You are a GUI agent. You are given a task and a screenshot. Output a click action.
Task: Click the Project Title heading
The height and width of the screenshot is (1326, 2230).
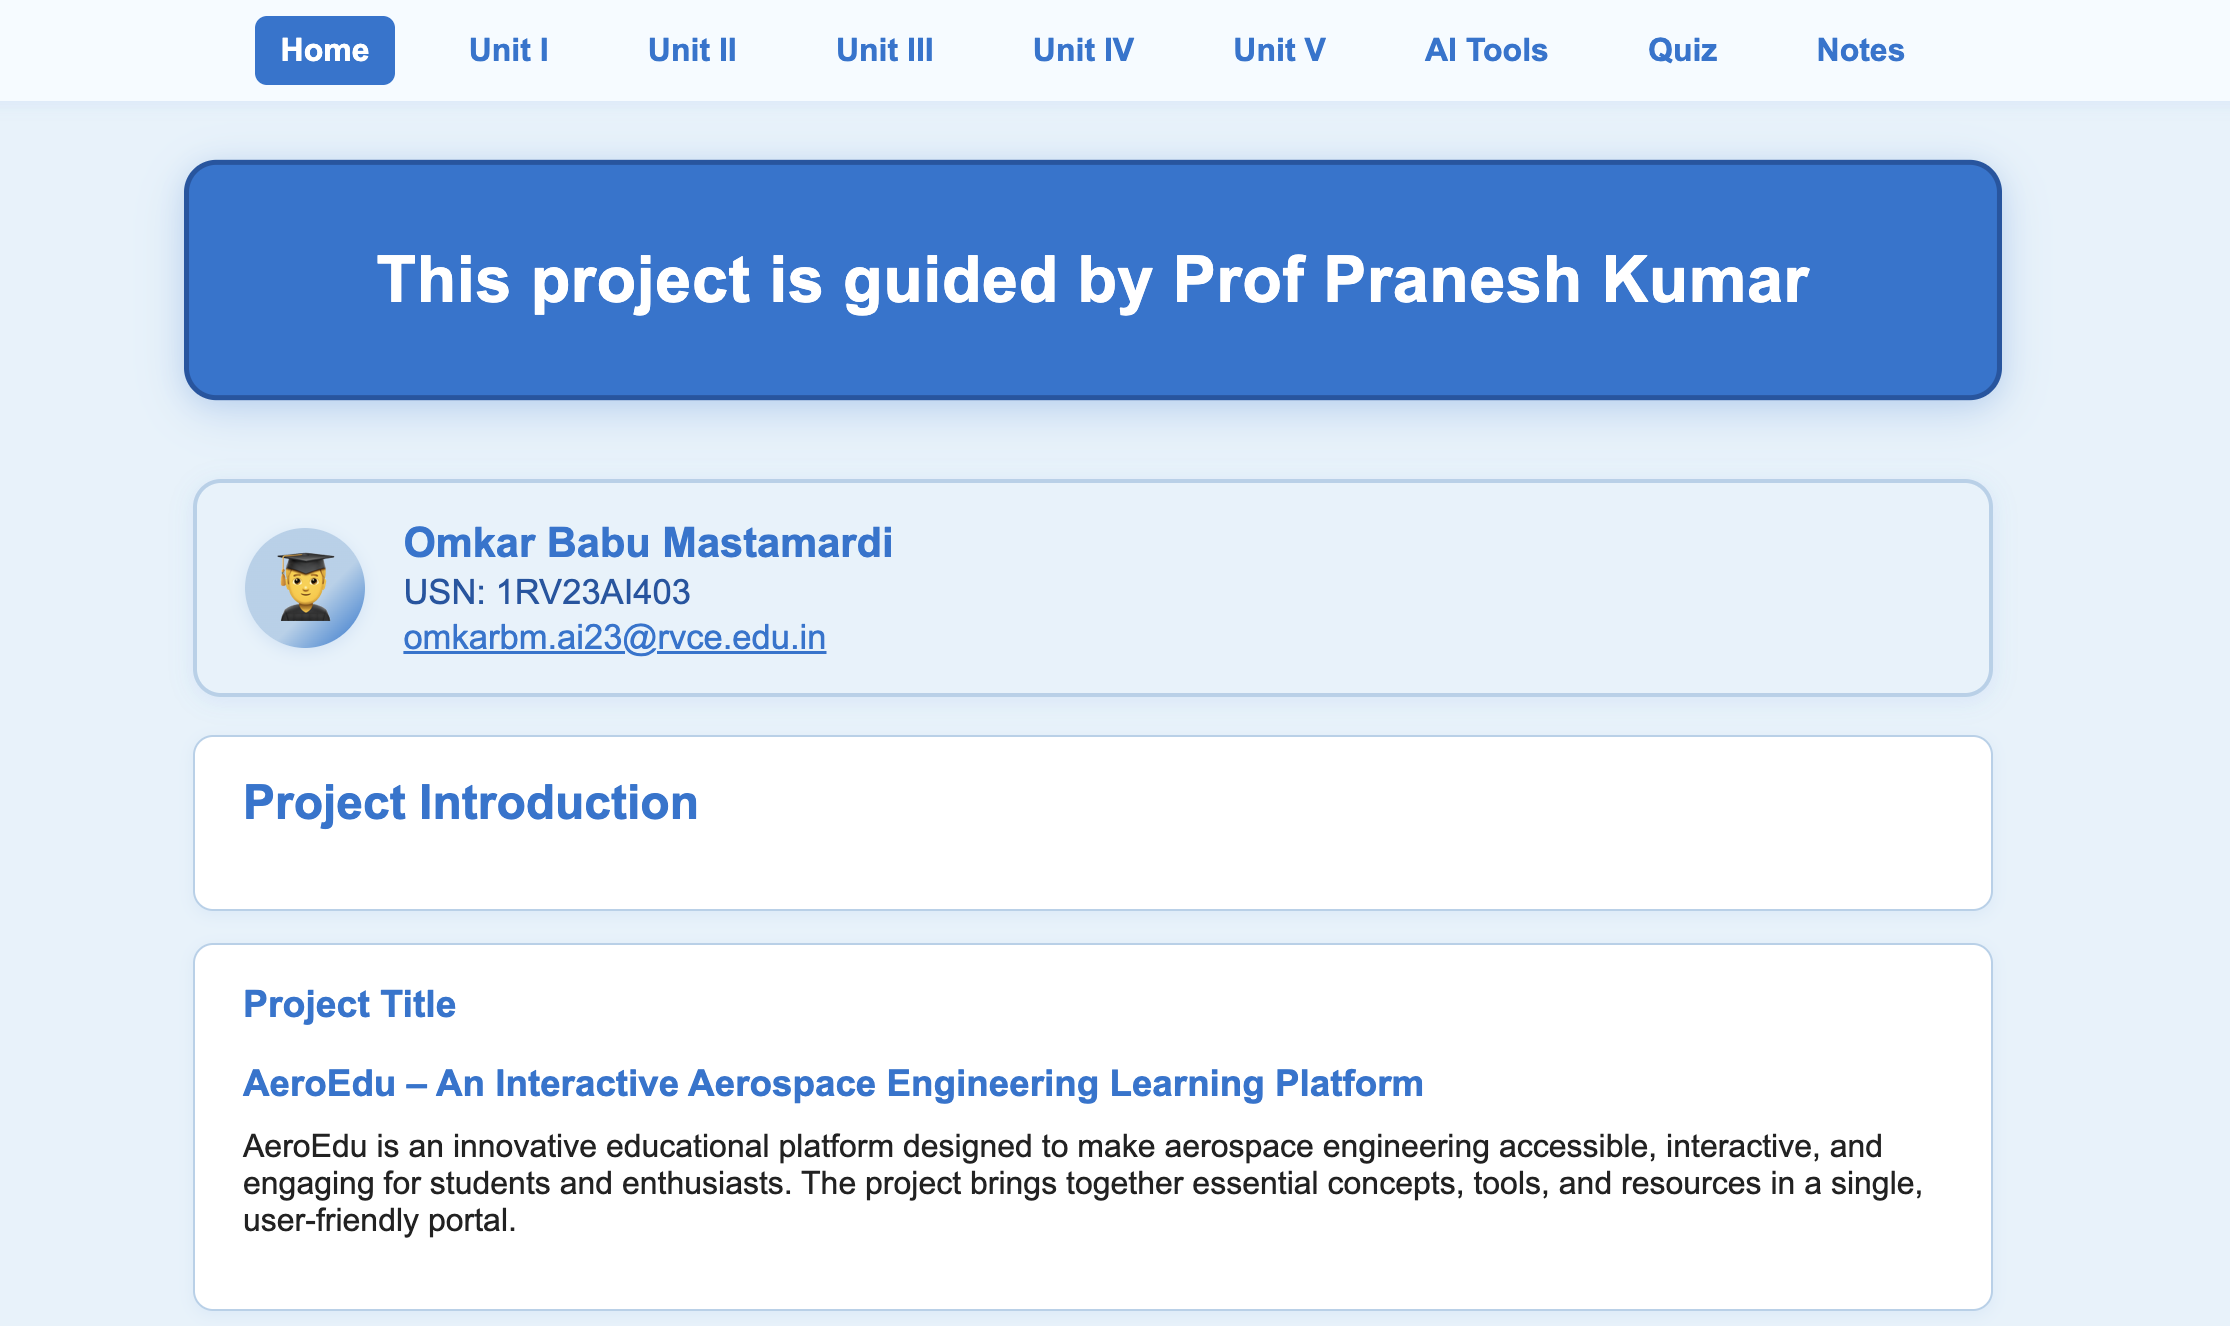[349, 1004]
